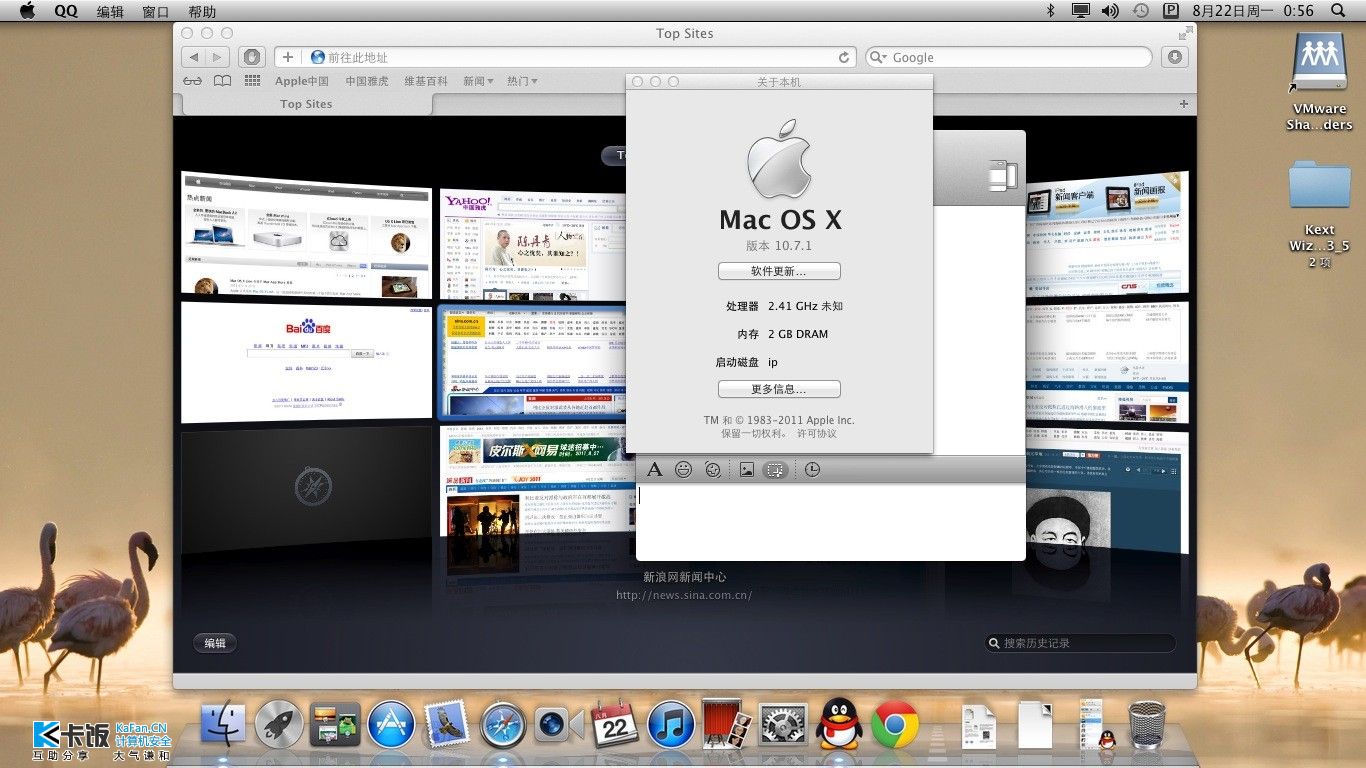Reload the page with the refresh arrow
Viewport: 1366px width, 768px height.
point(844,58)
